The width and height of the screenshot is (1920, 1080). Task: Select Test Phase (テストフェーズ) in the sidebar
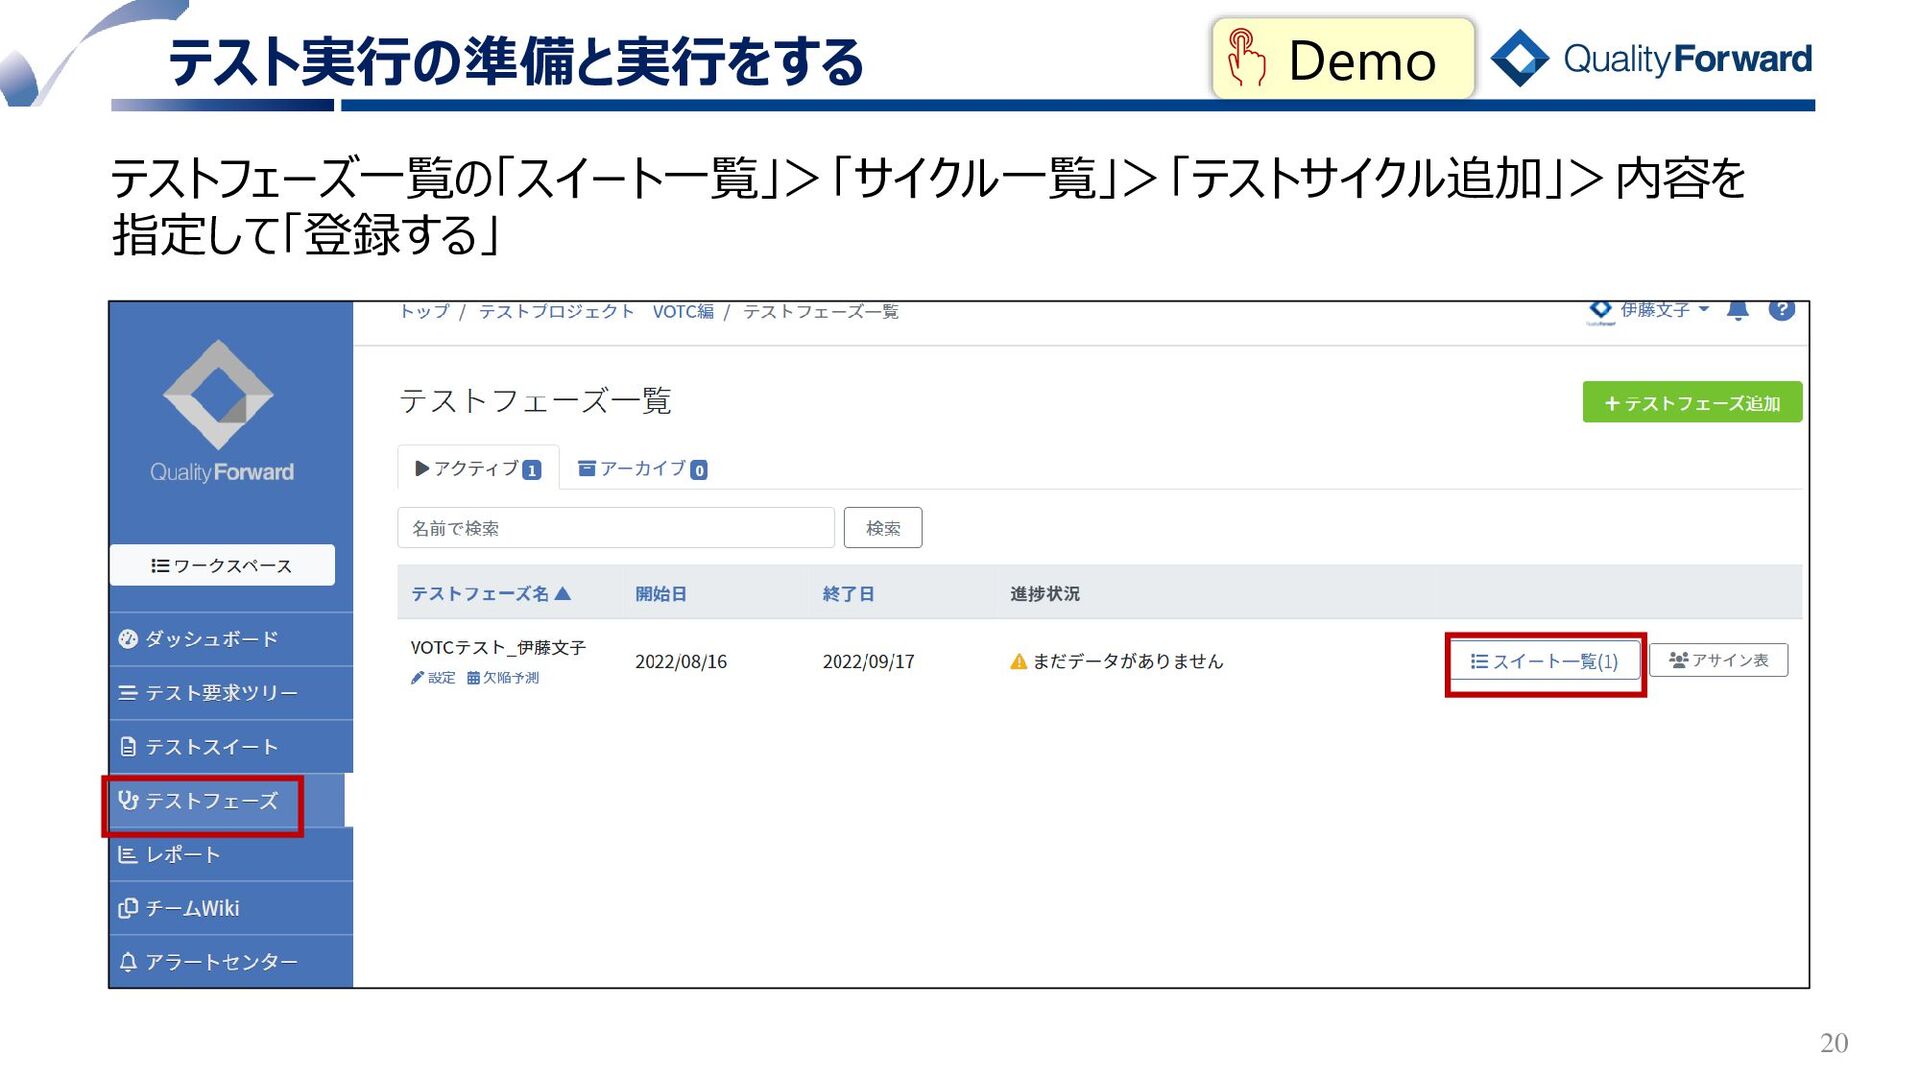click(x=211, y=801)
